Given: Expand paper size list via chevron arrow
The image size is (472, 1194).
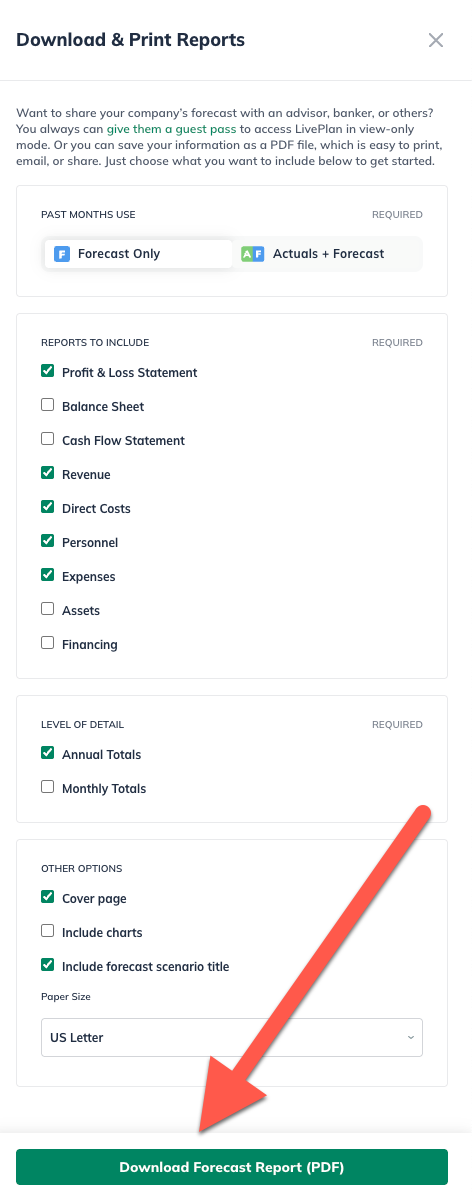Looking at the screenshot, I should click(410, 1037).
